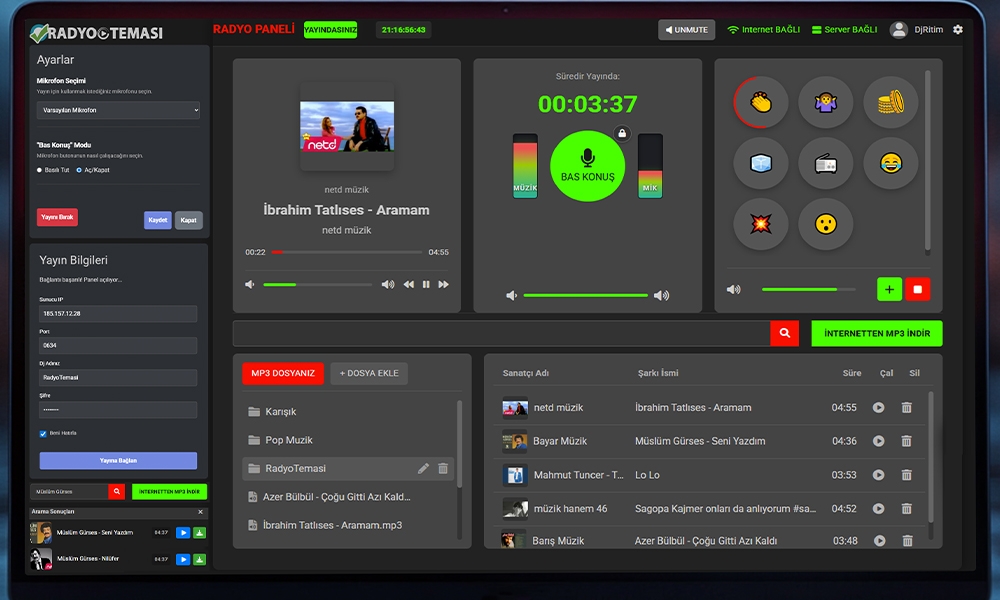Open the Varsayılan Mikrofon dropdown

pos(118,110)
